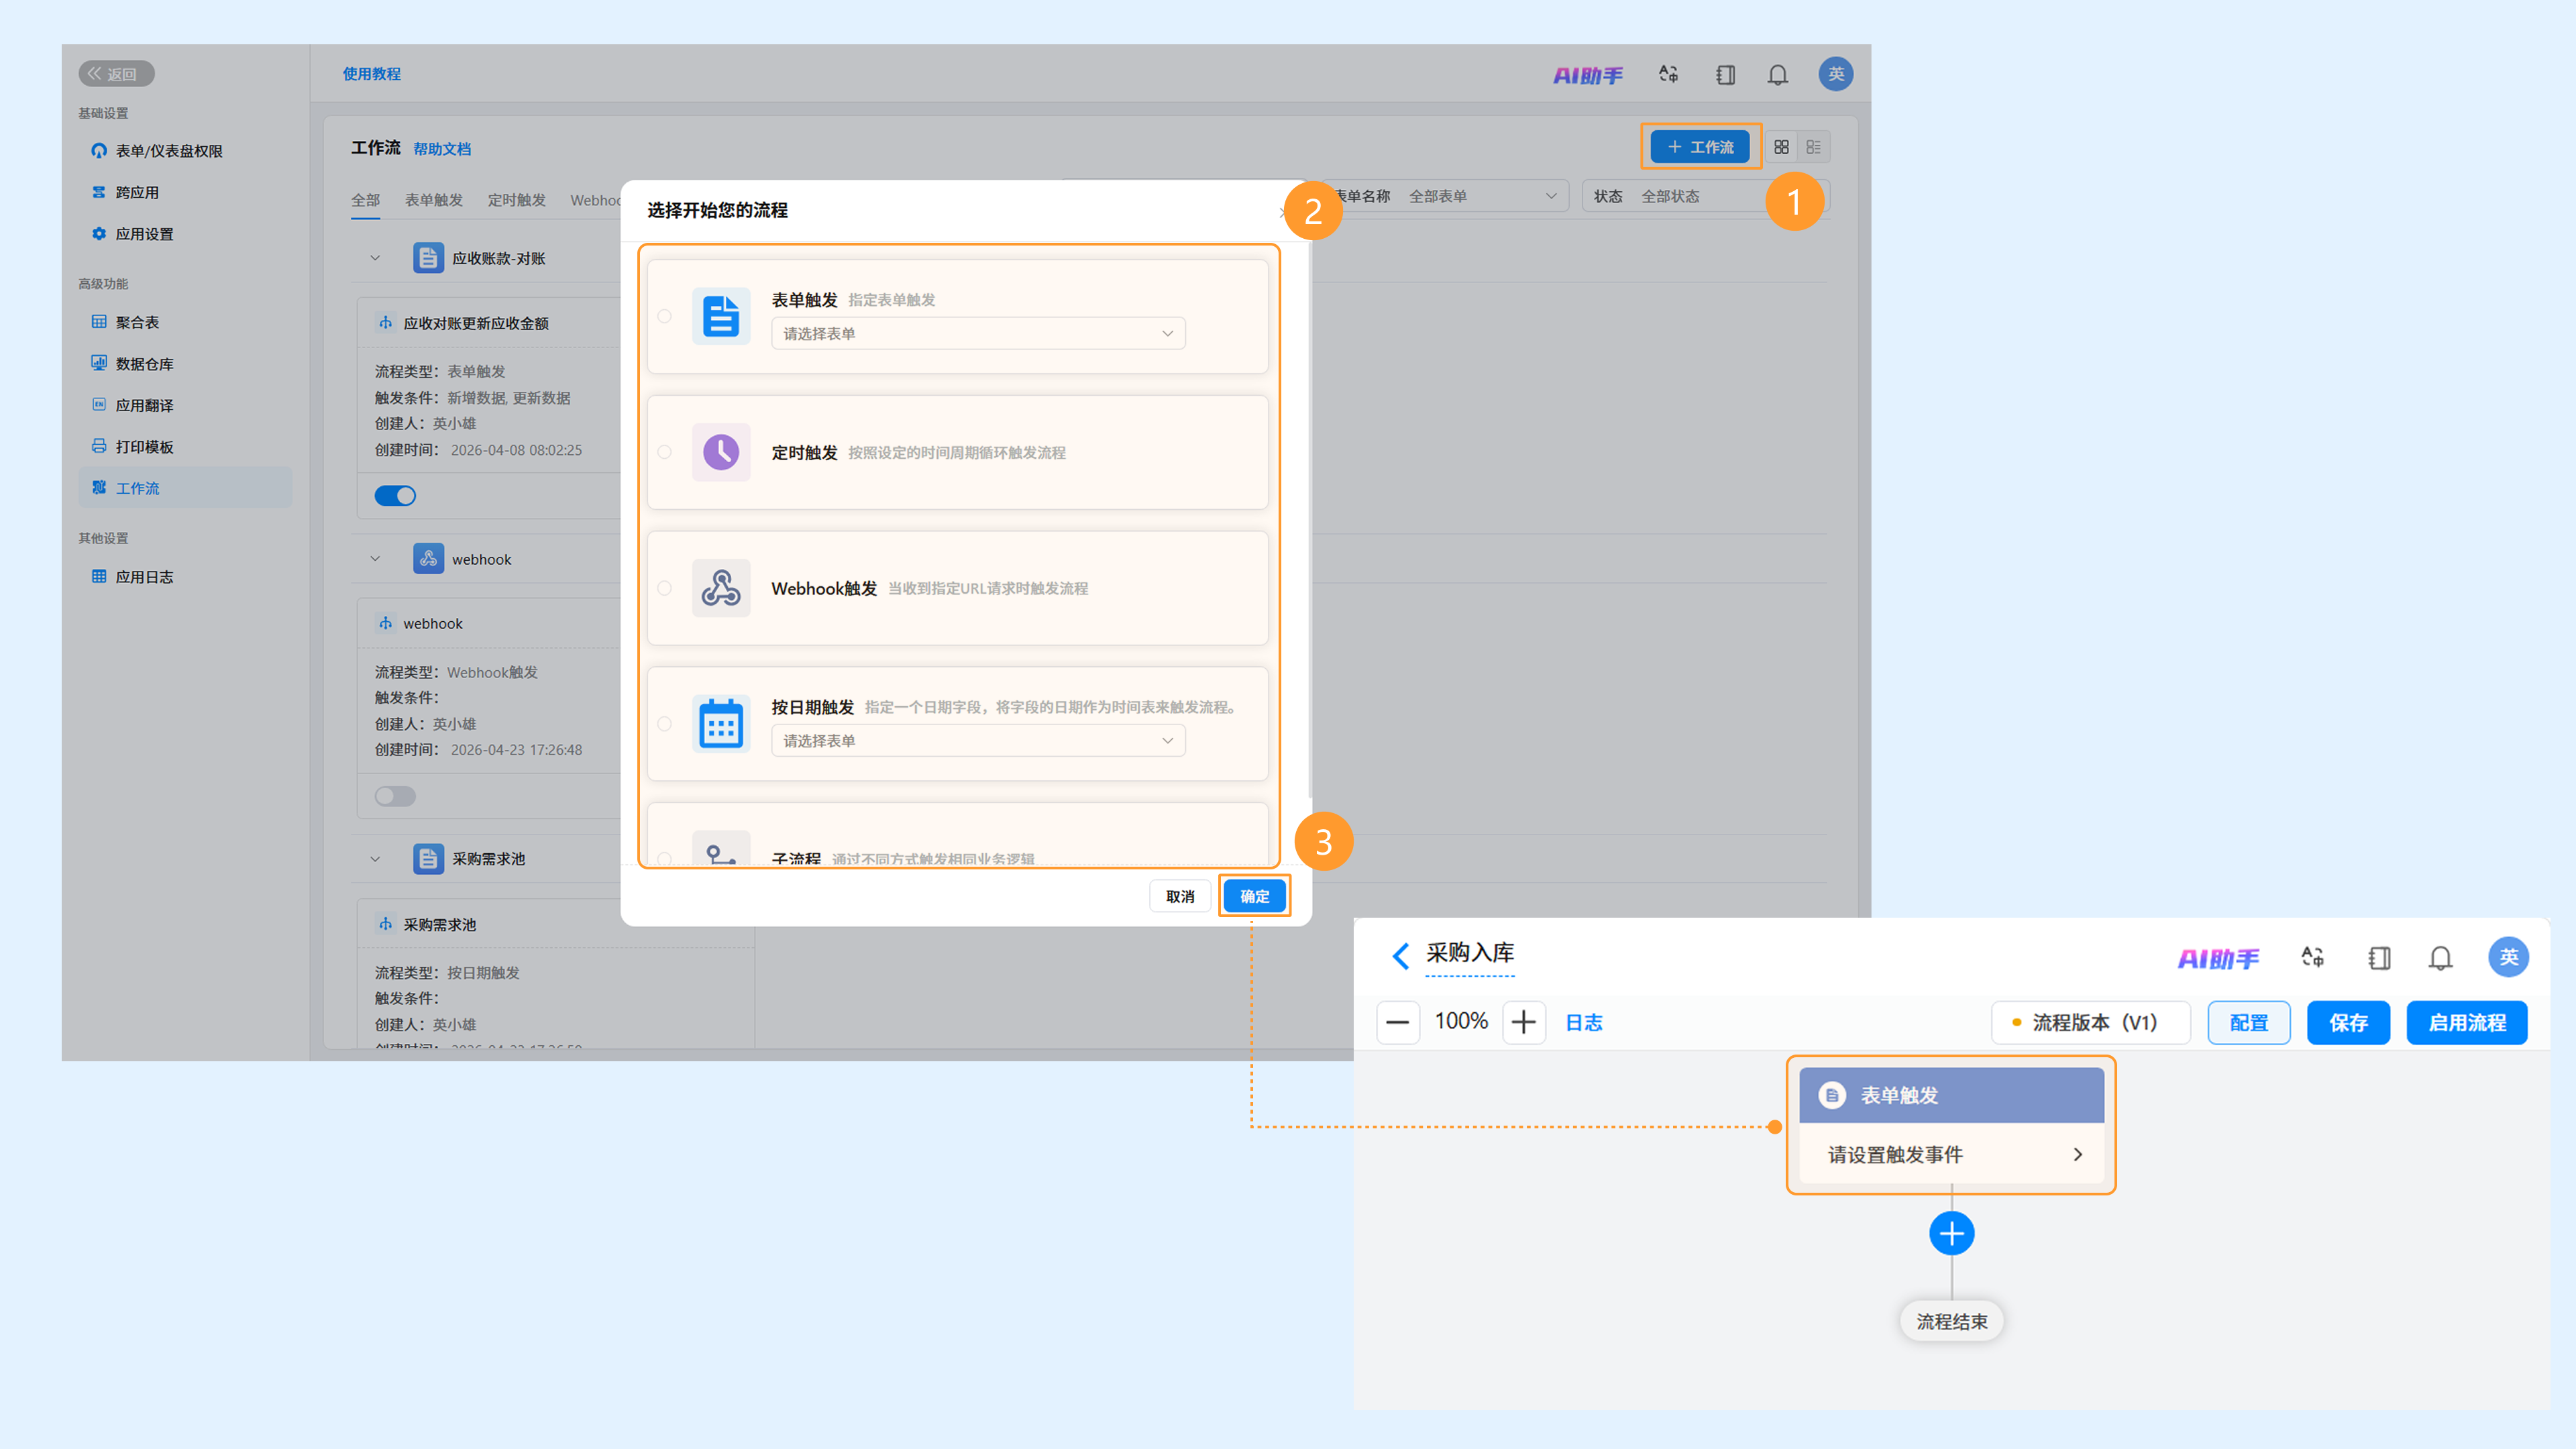Screen dimensions: 2576x1449
Task: Switch workflow list to grid card view
Action: (1781, 147)
